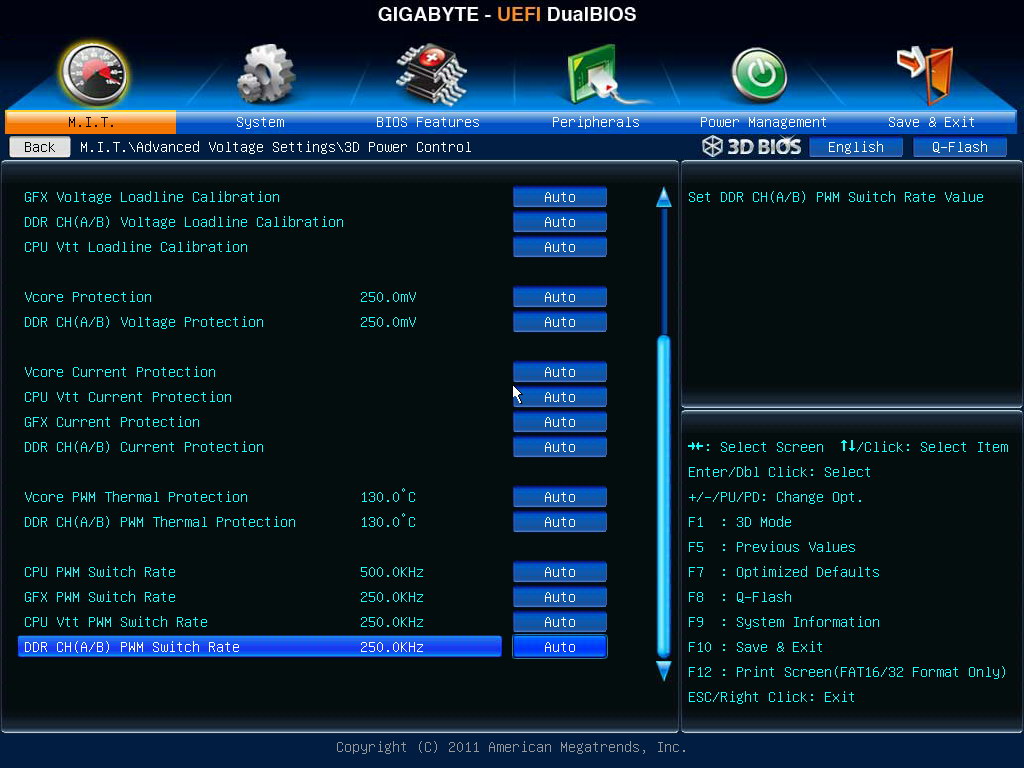Click the scroll down arrow
This screenshot has width=1024, height=768.
click(x=664, y=671)
